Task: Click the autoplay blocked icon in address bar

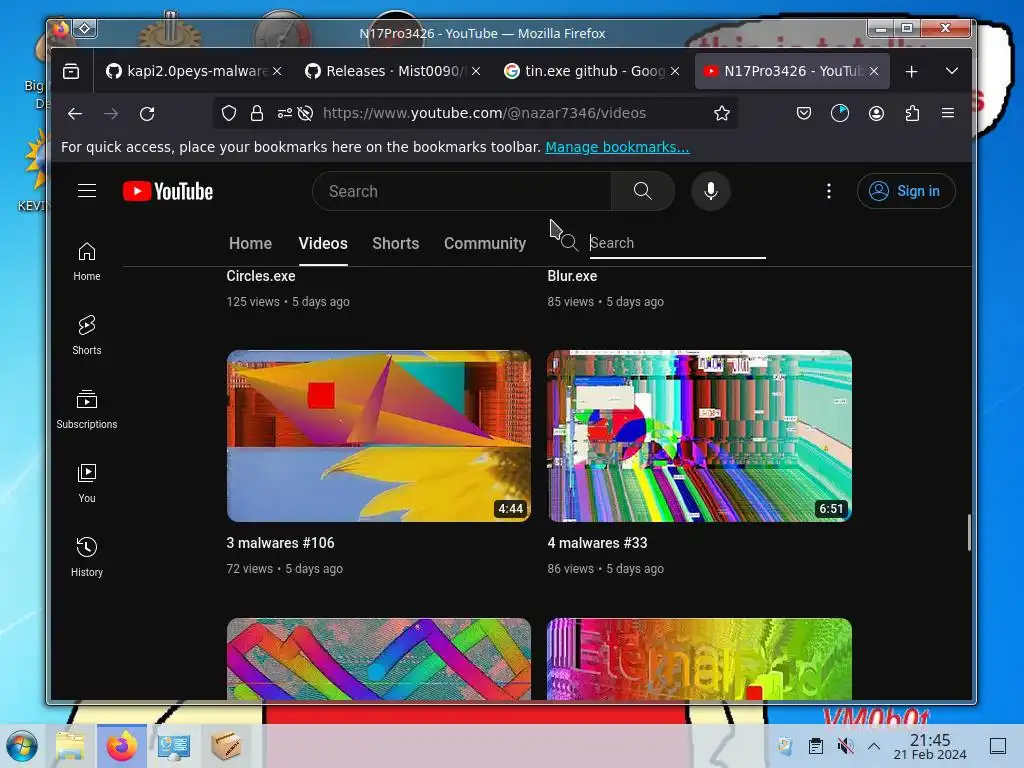Action: (x=305, y=114)
